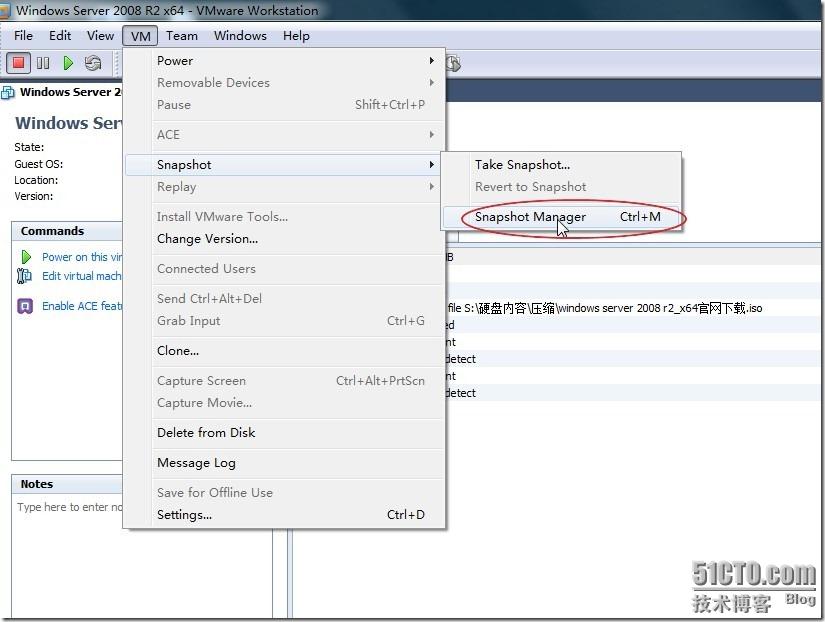Open Snapshot Manager
This screenshot has width=825, height=622.
(x=561, y=217)
